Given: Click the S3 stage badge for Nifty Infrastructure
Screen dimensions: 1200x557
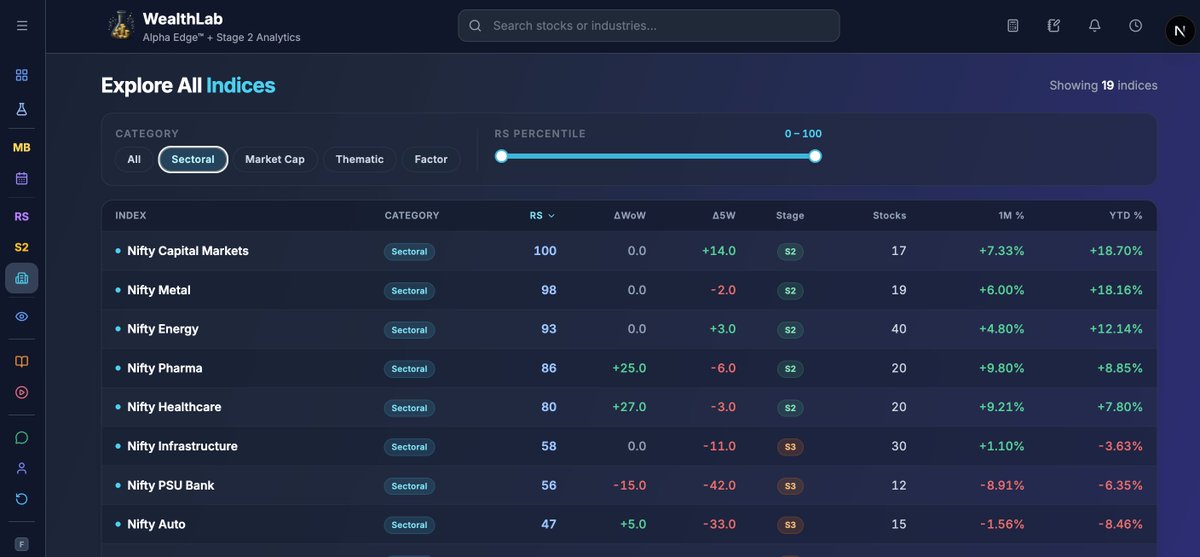Looking at the screenshot, I should point(790,447).
